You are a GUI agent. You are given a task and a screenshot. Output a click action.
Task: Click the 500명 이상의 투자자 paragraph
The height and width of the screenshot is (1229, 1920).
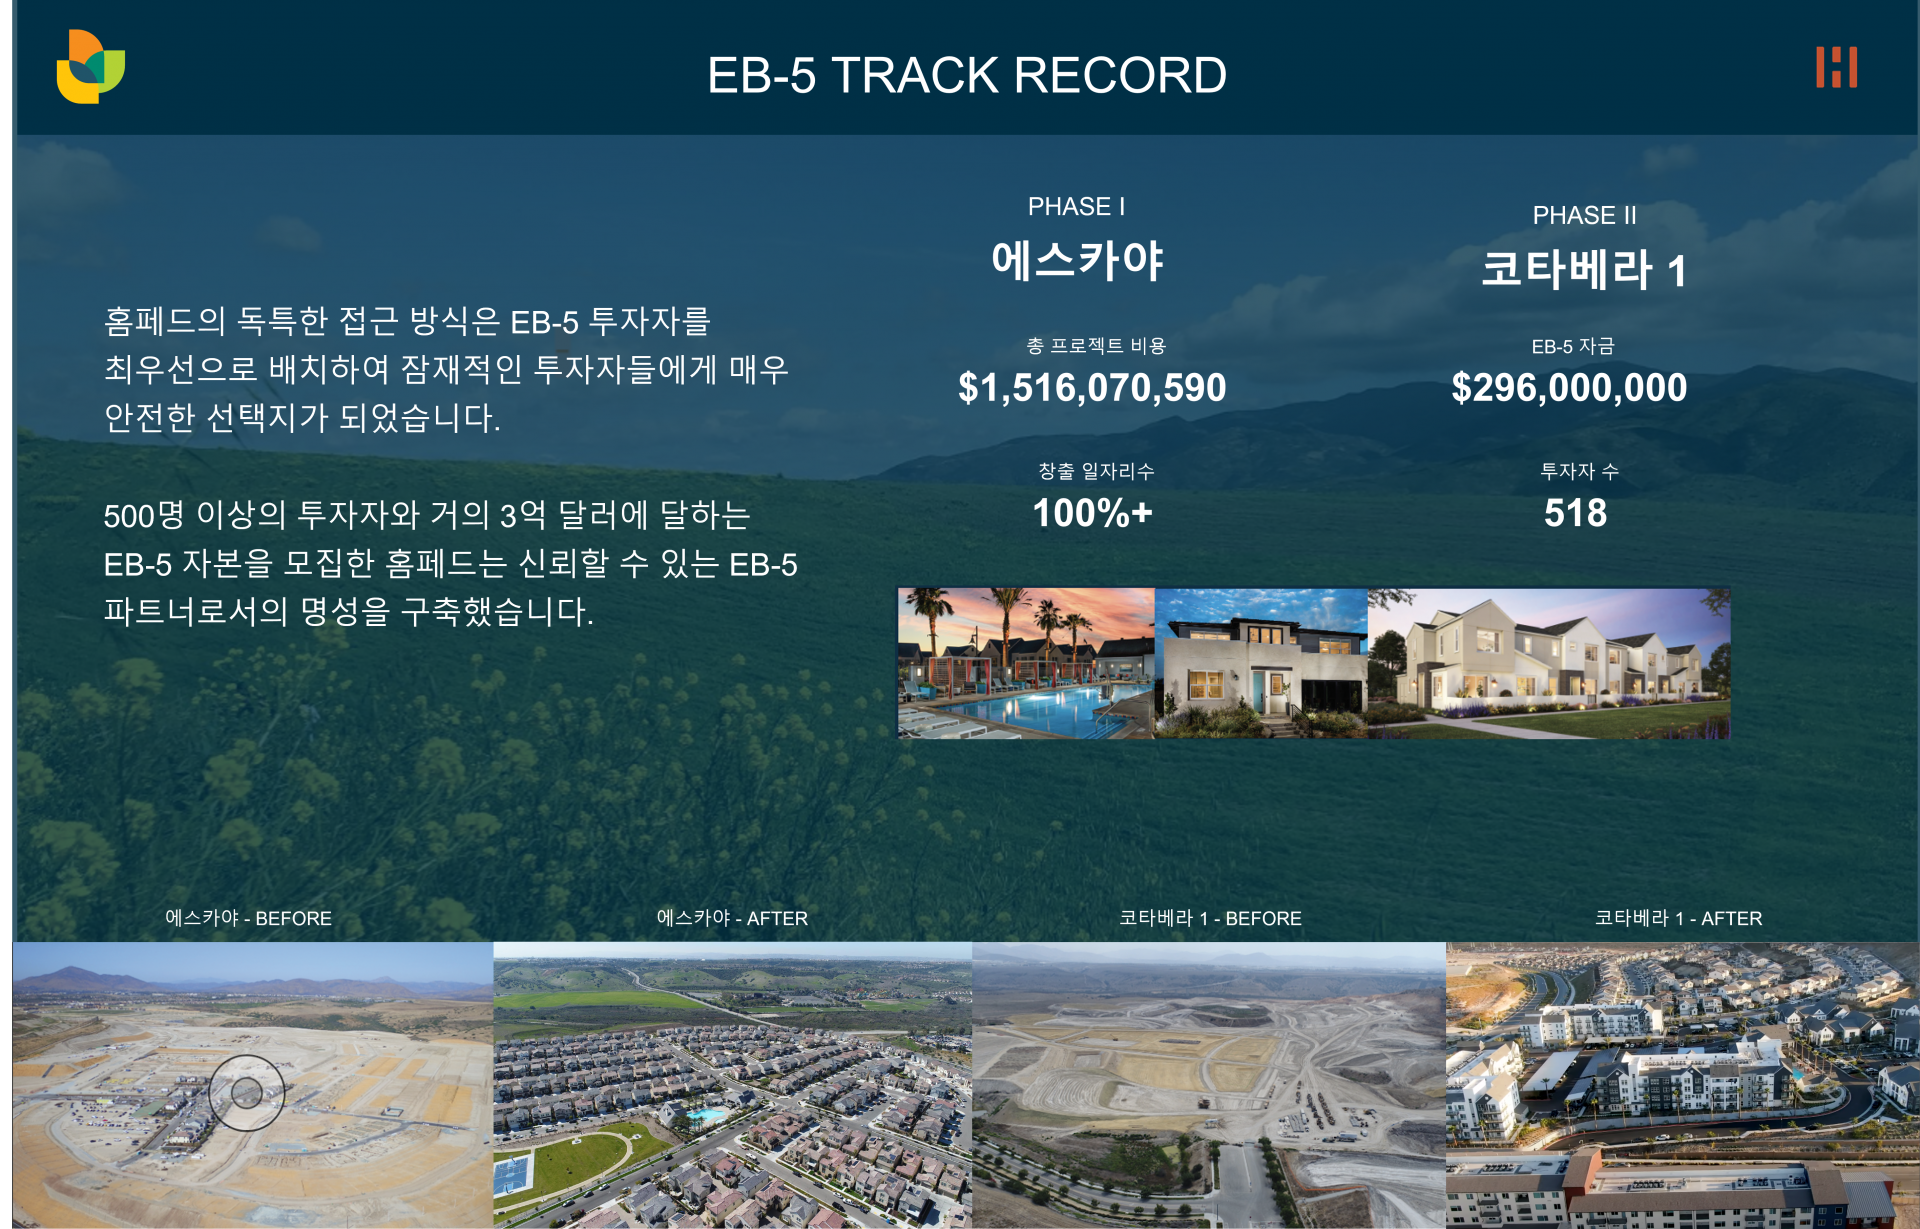pyautogui.click(x=450, y=563)
